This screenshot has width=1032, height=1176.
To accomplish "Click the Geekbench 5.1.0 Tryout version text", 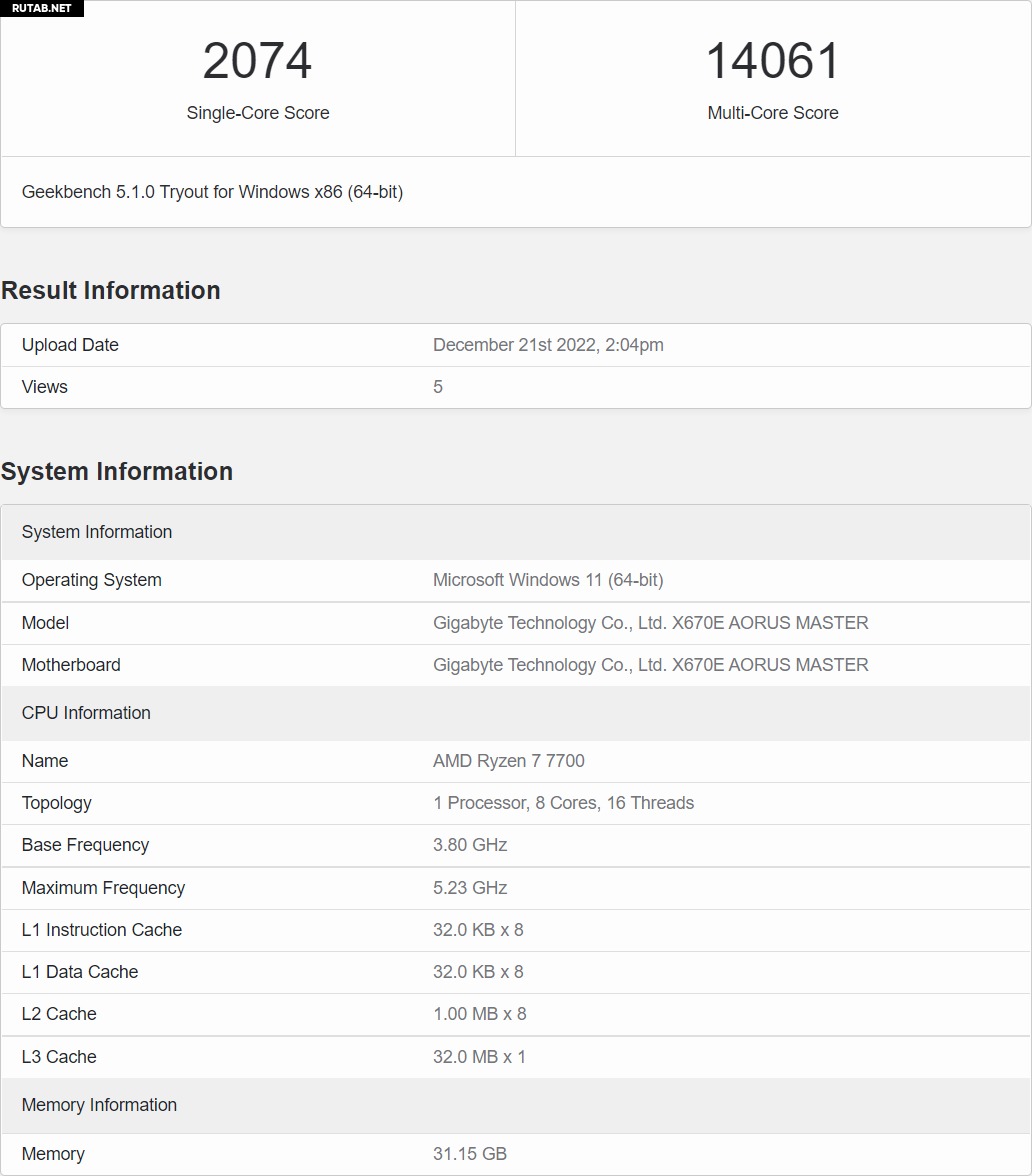I will [x=212, y=192].
